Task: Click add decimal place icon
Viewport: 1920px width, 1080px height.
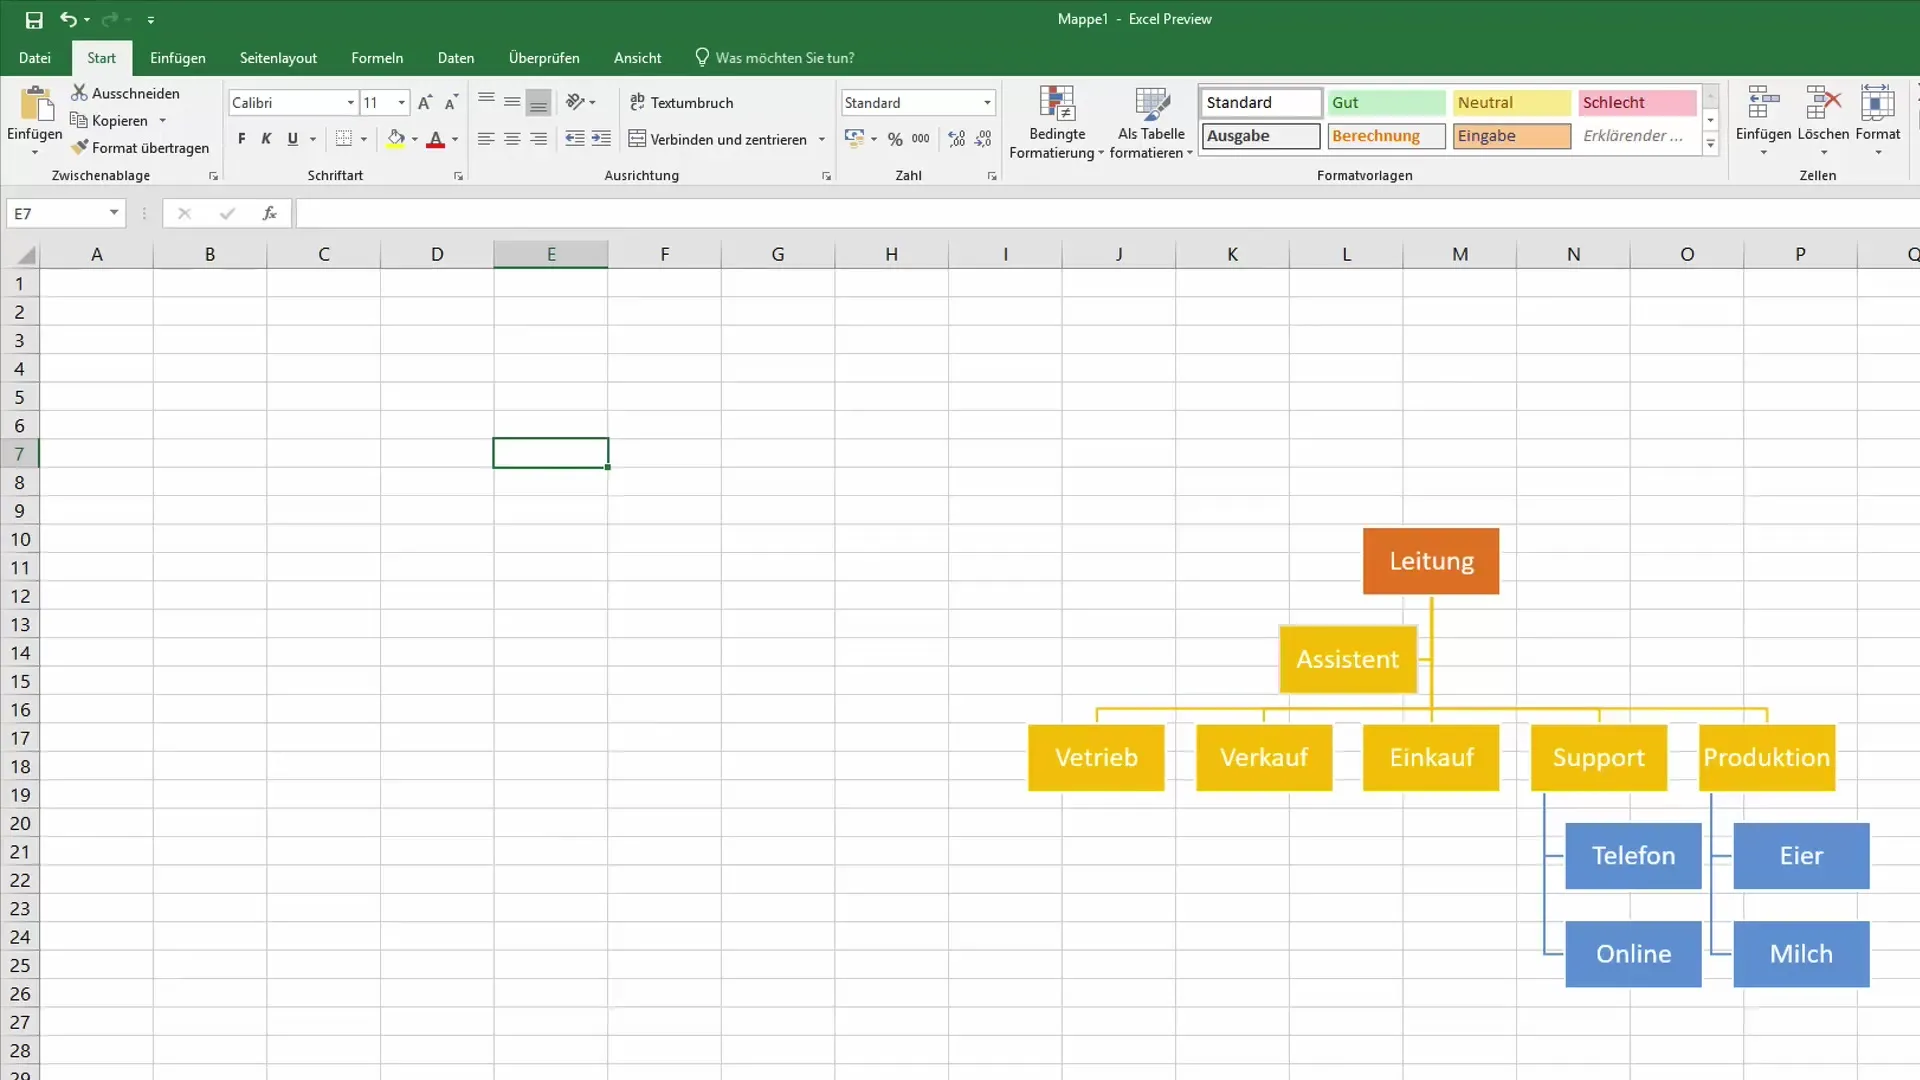Action: tap(957, 139)
